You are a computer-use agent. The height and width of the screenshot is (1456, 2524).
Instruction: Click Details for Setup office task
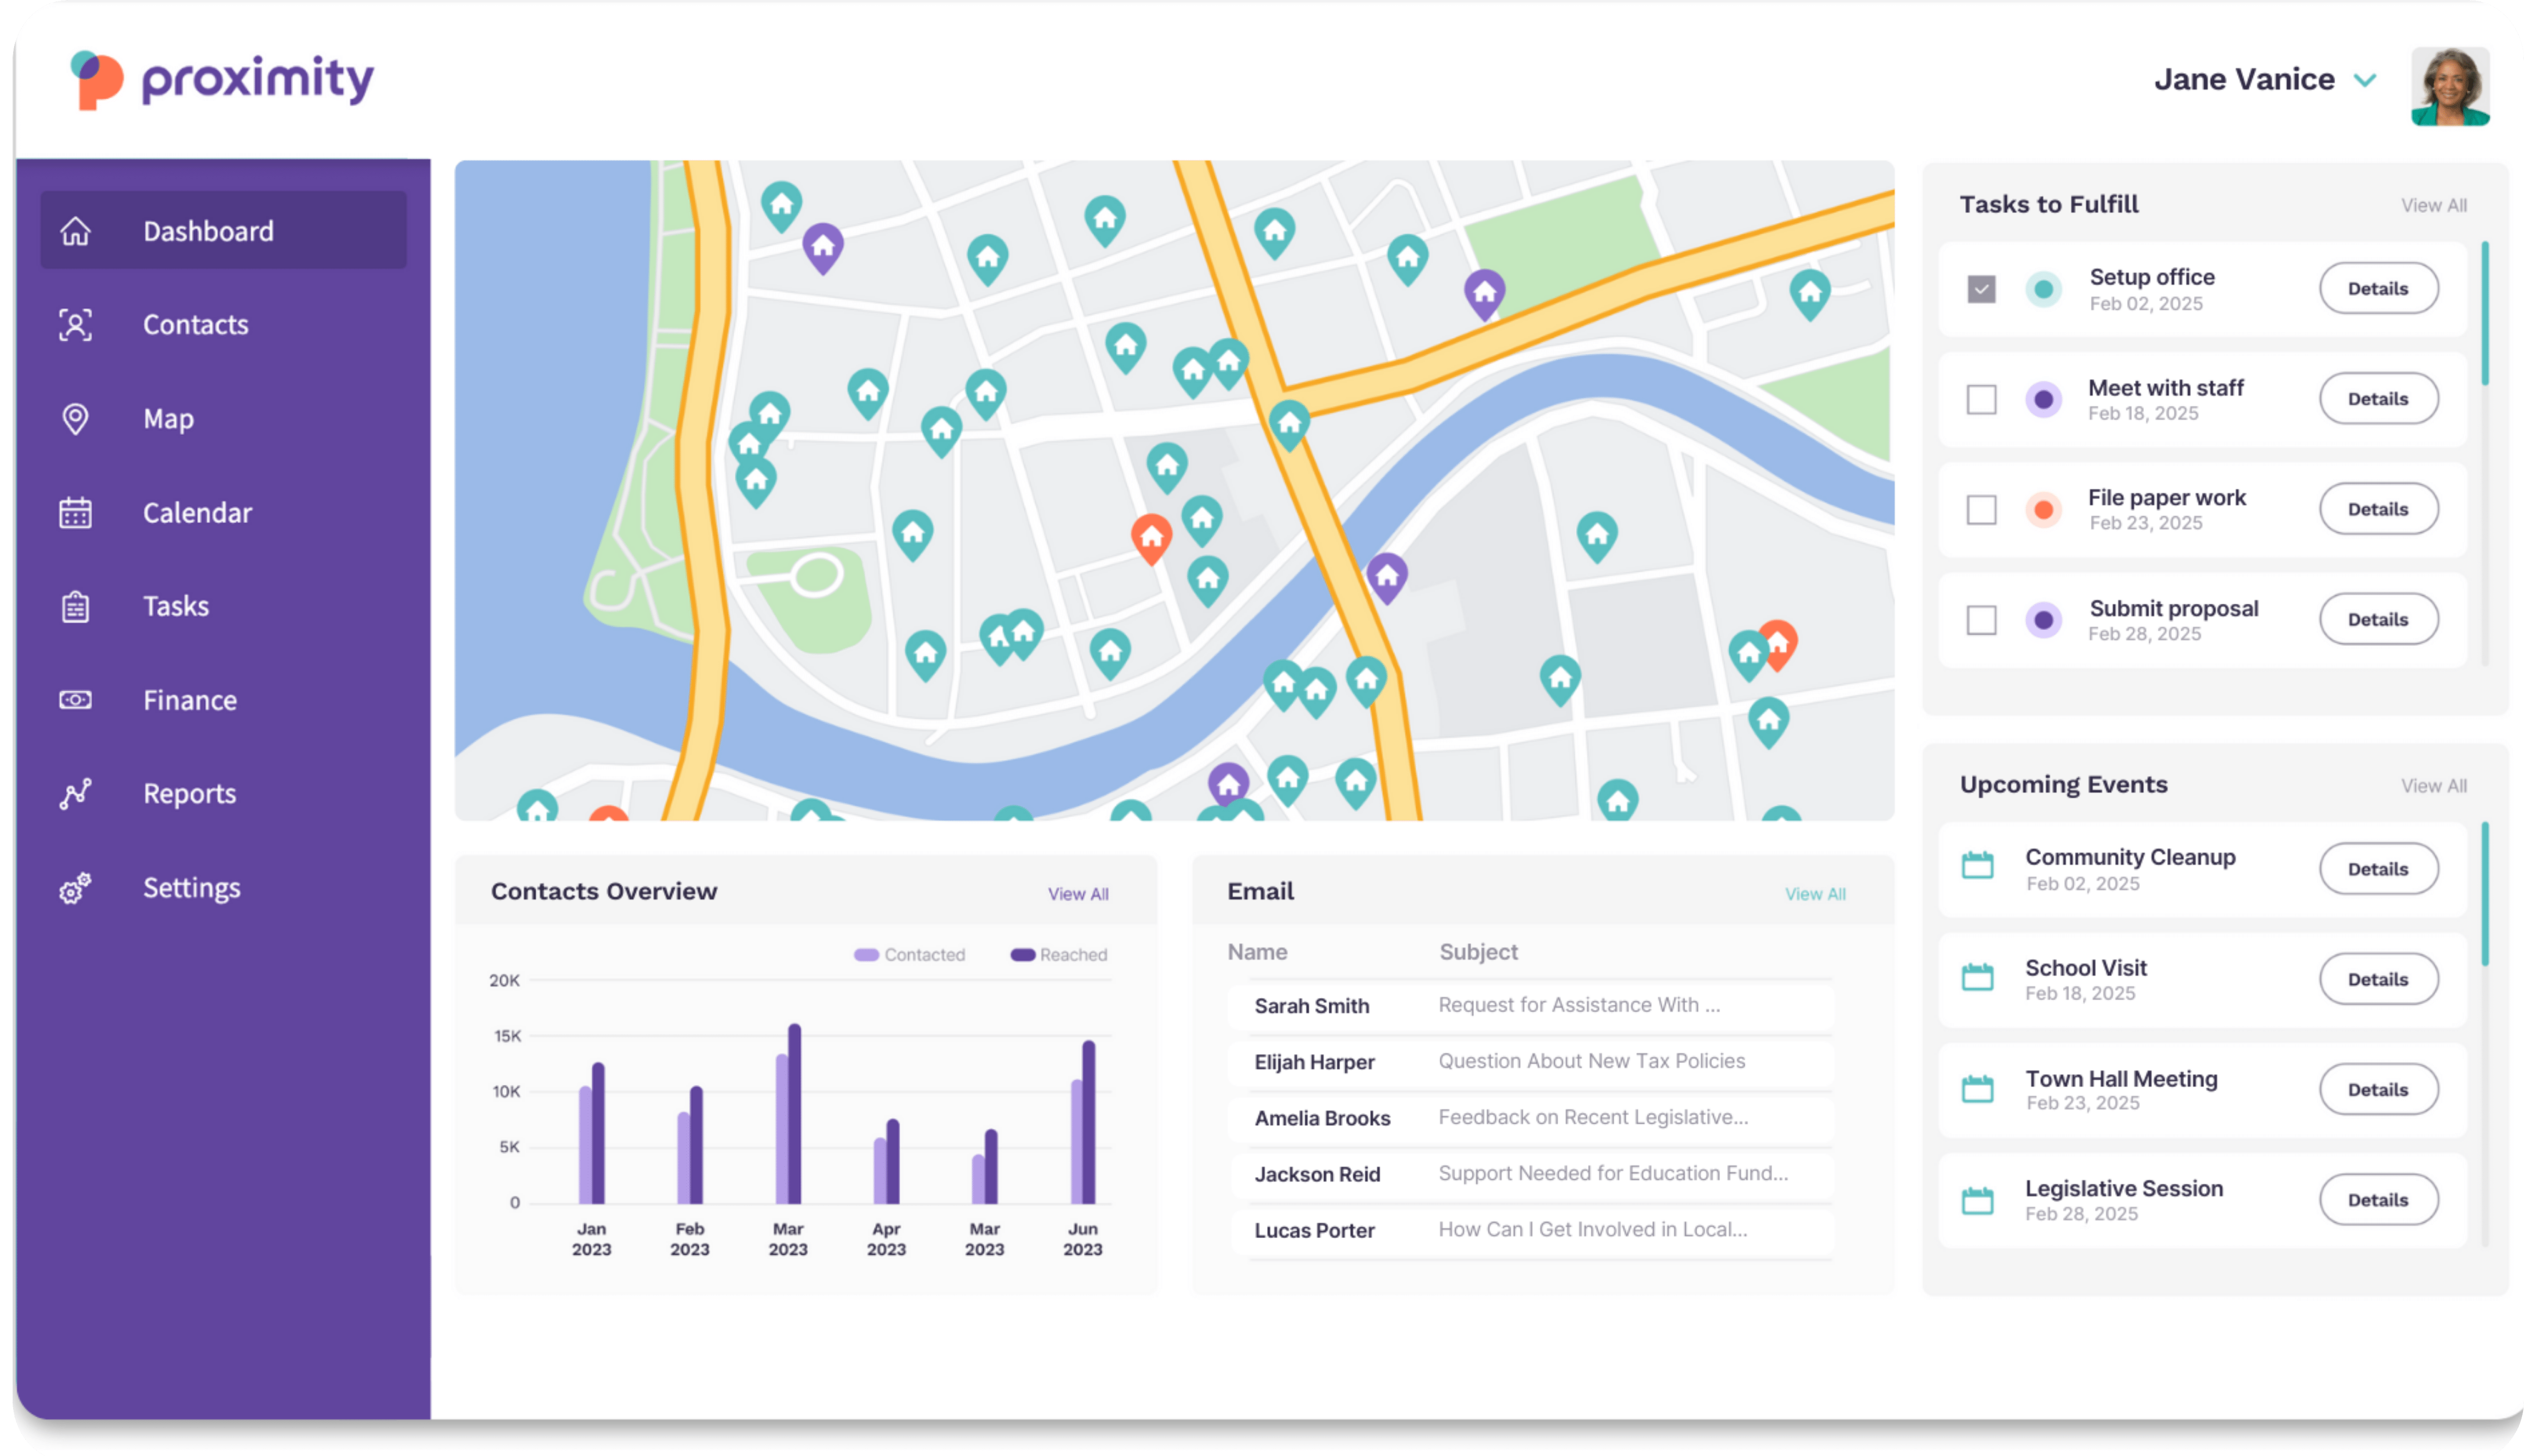[2378, 289]
